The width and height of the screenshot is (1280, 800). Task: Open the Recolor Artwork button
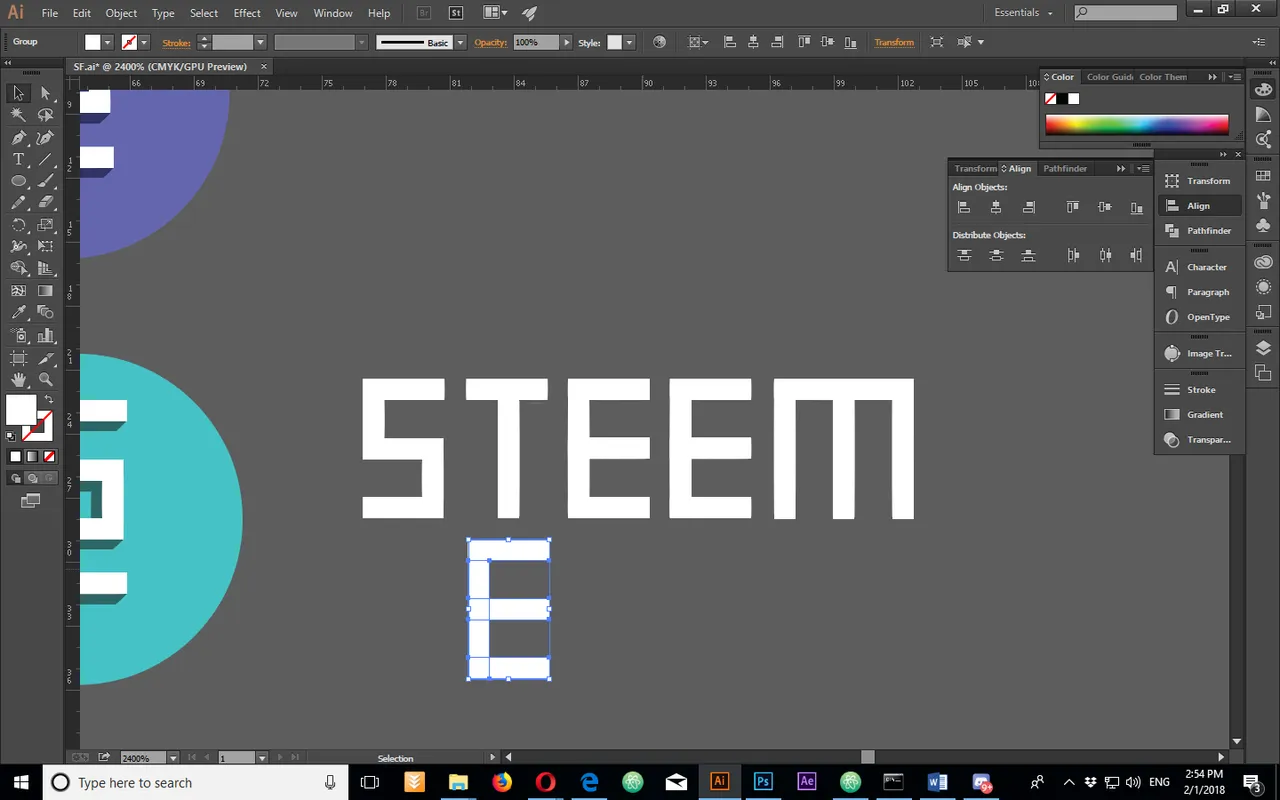coord(659,42)
